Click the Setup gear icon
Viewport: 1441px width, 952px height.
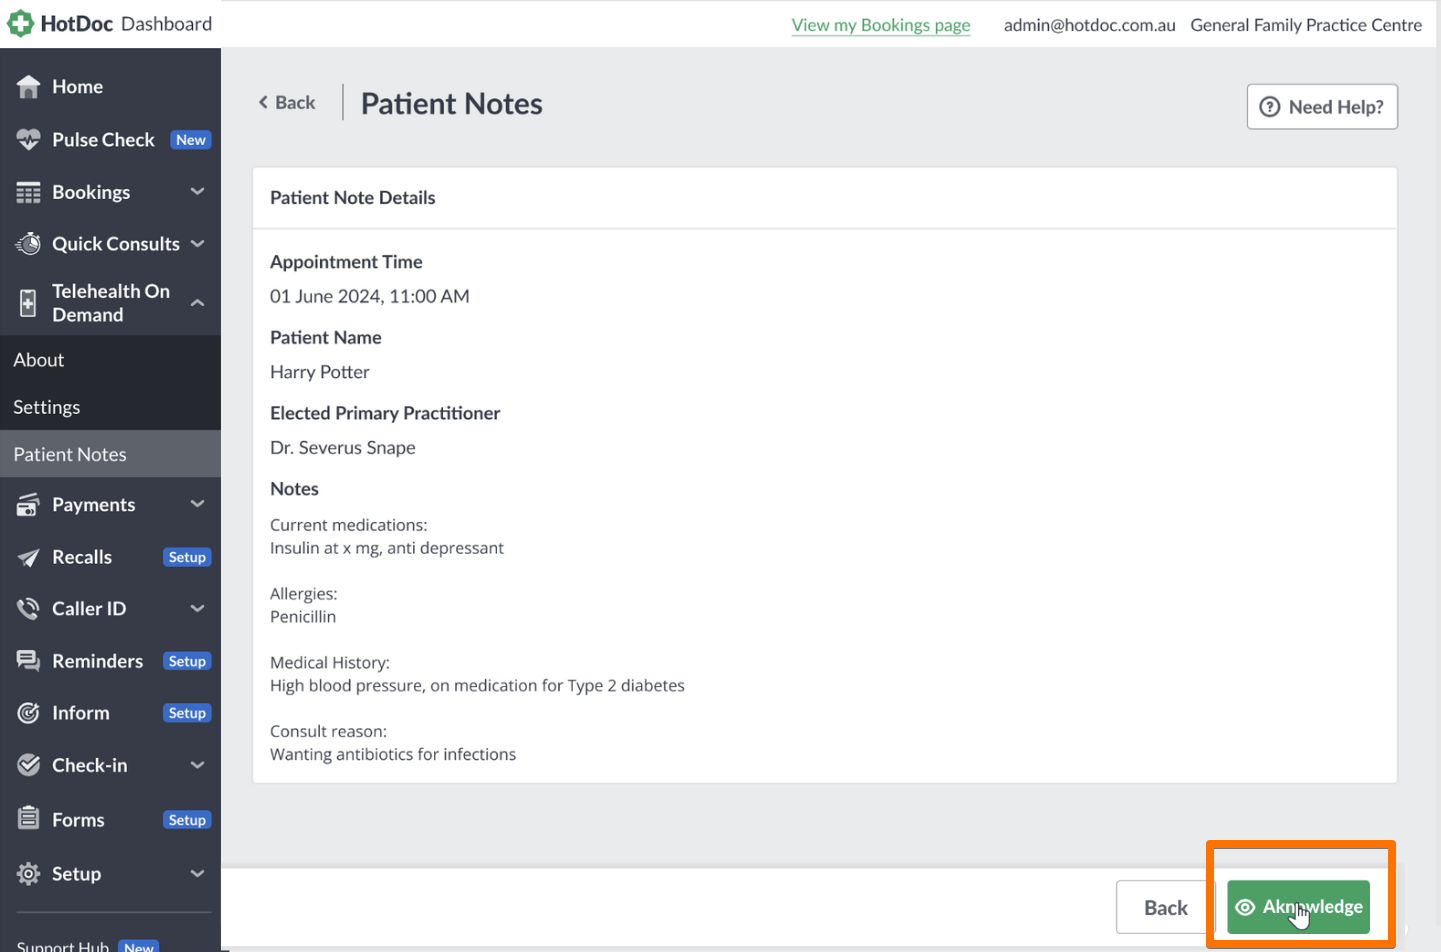pos(29,873)
